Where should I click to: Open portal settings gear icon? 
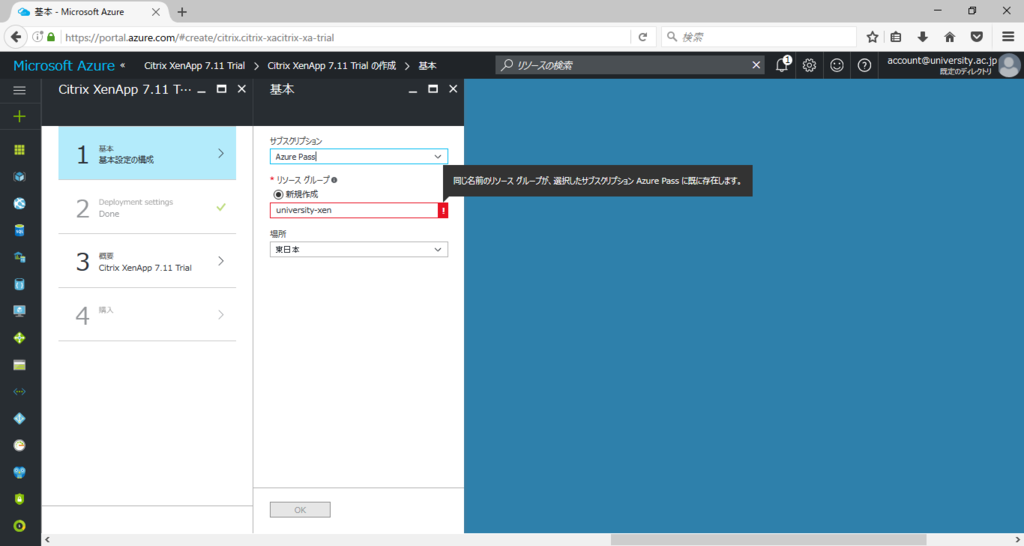pyautogui.click(x=809, y=65)
